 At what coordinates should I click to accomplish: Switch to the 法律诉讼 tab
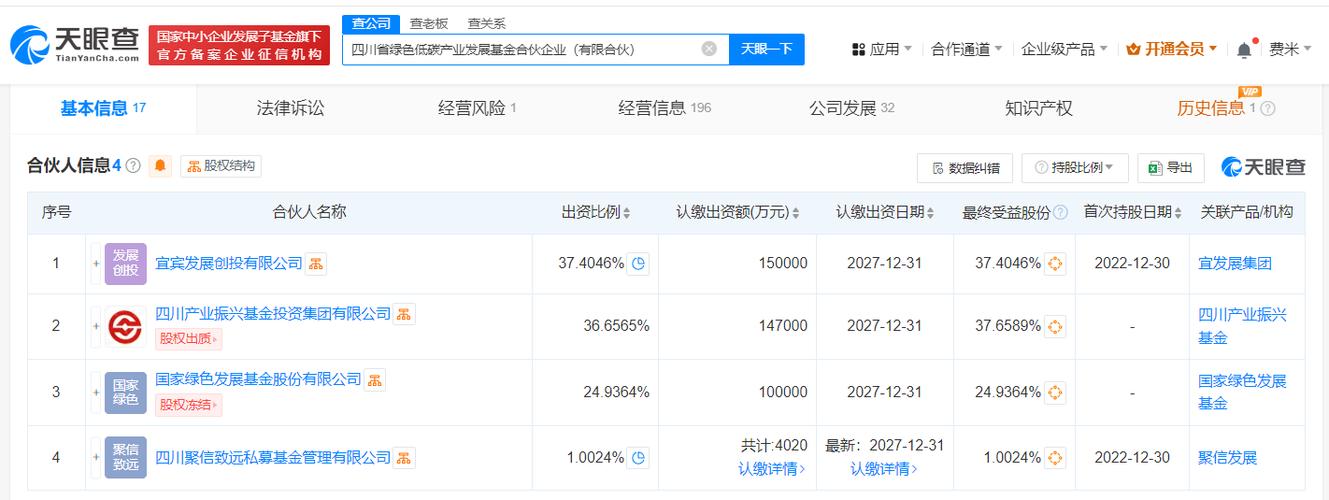(290, 109)
